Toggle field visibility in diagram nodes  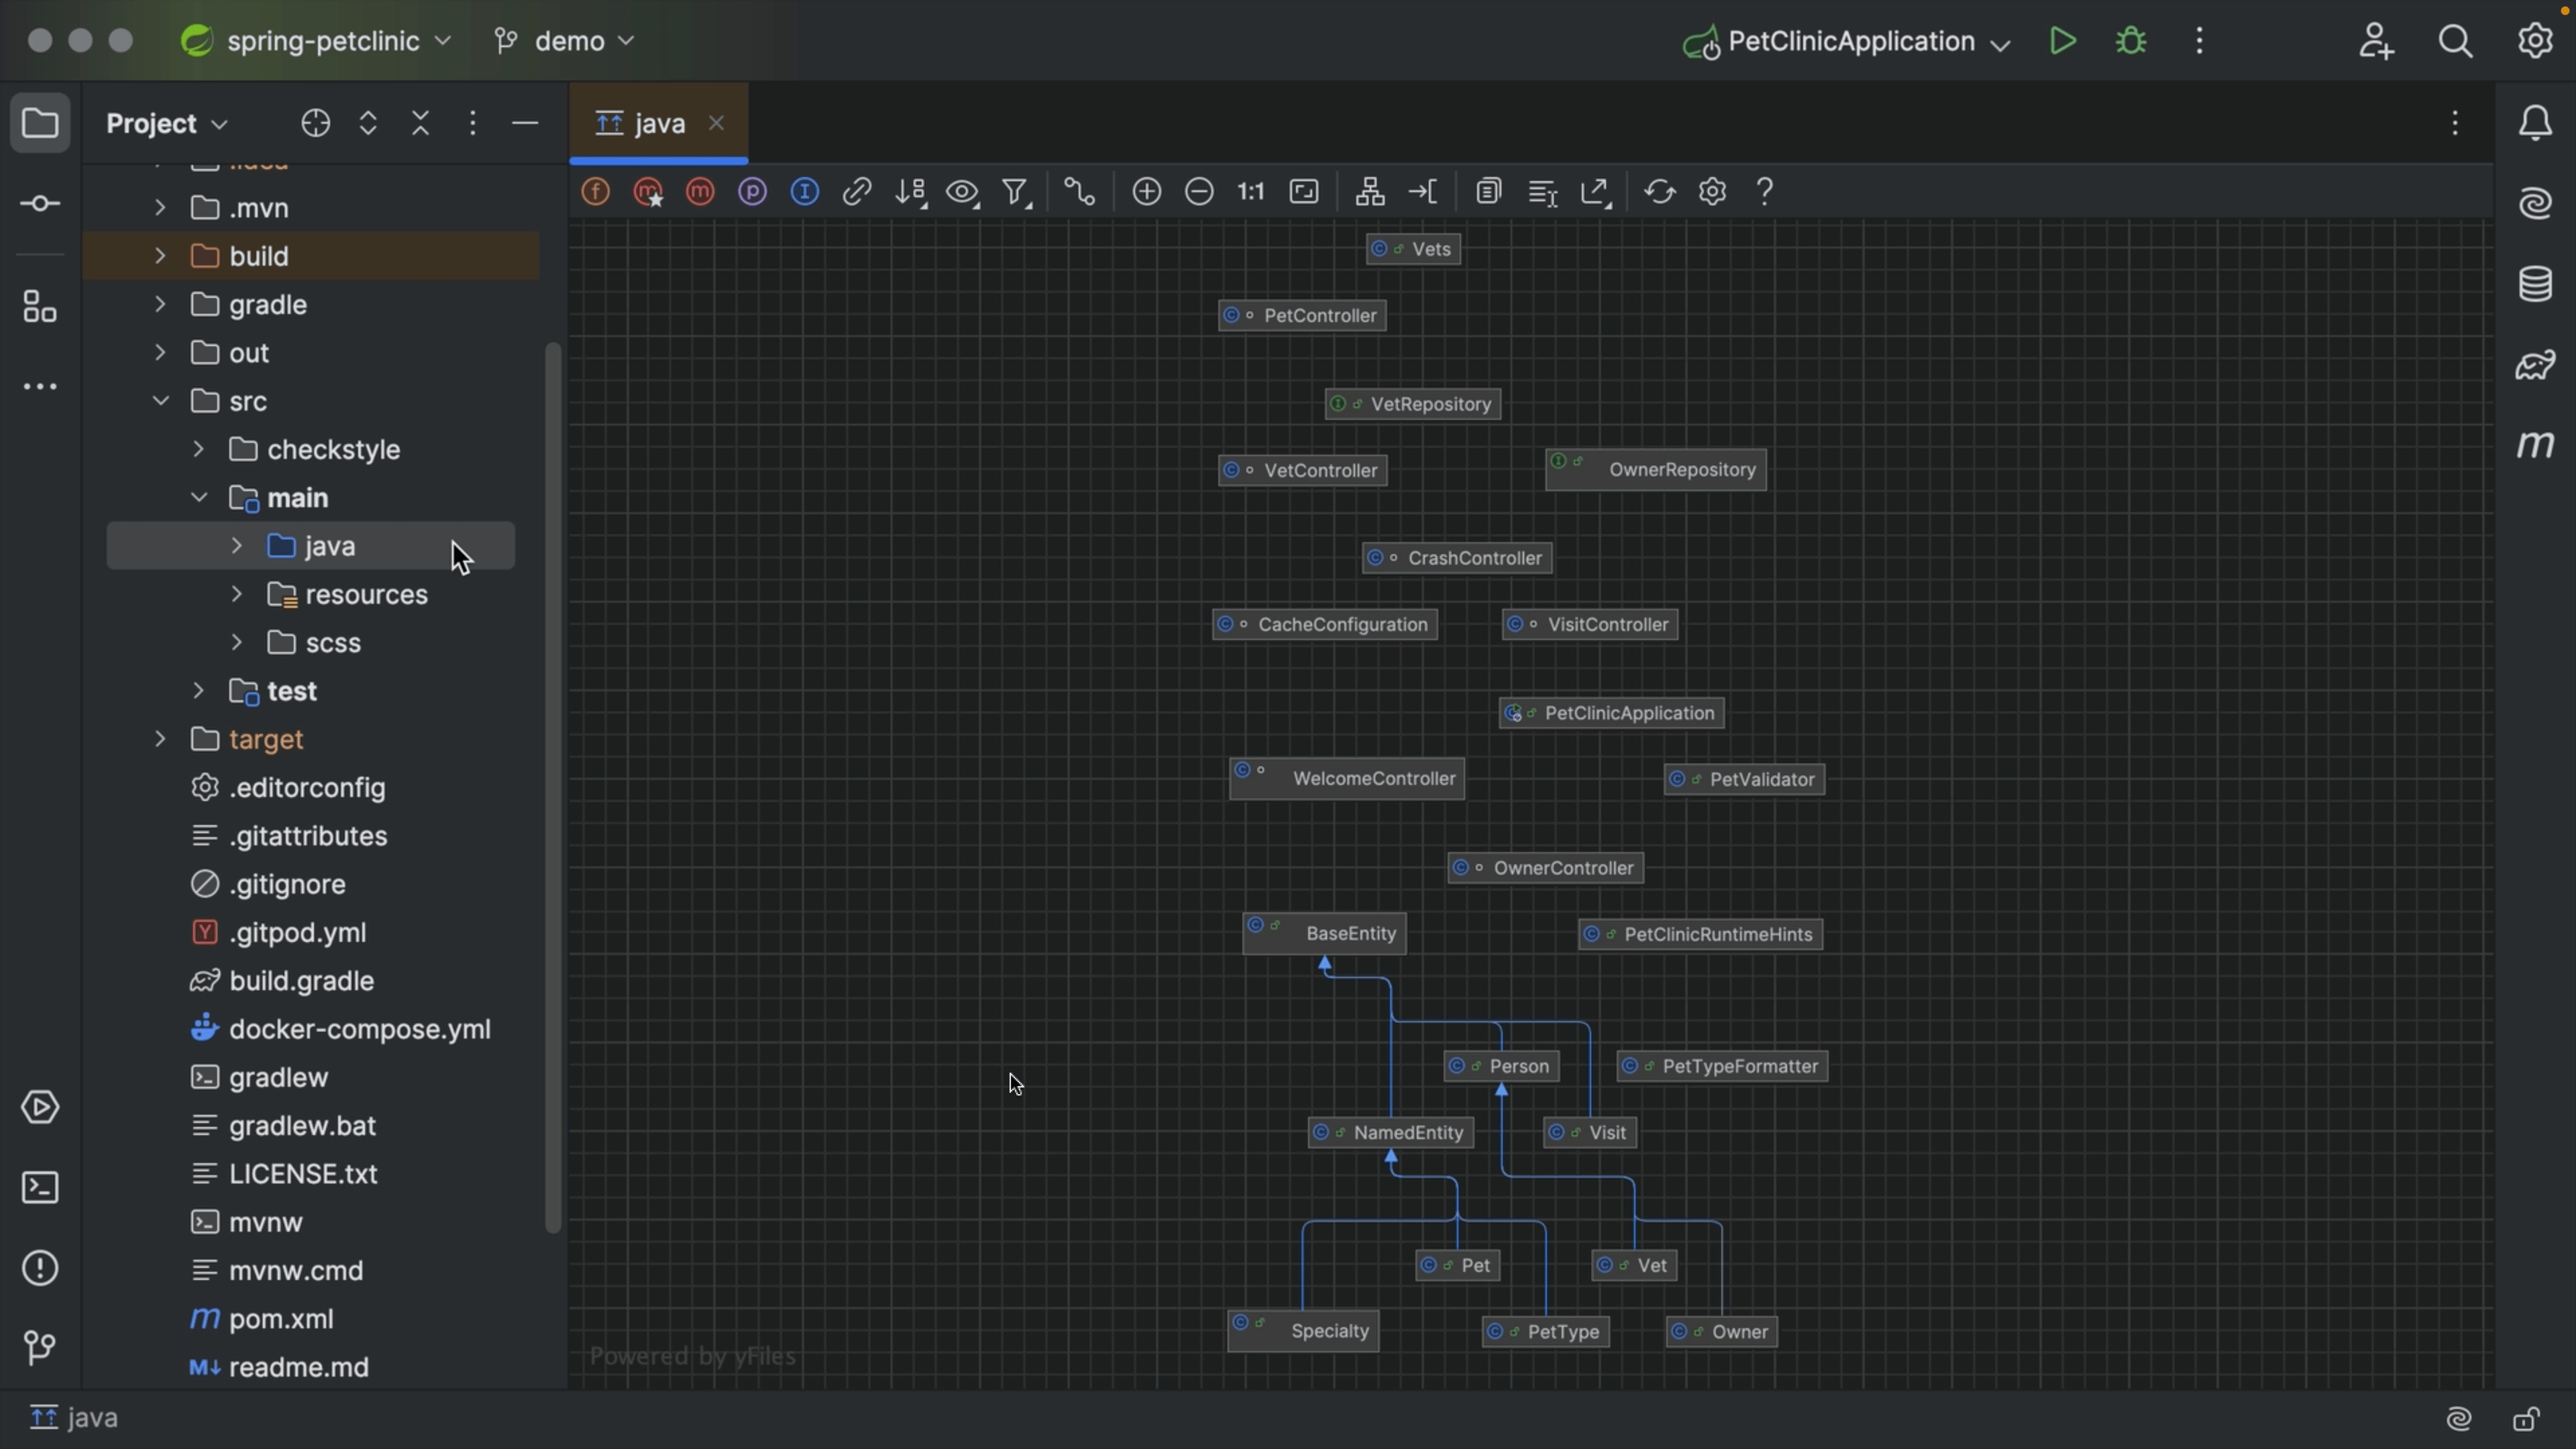[x=595, y=192]
